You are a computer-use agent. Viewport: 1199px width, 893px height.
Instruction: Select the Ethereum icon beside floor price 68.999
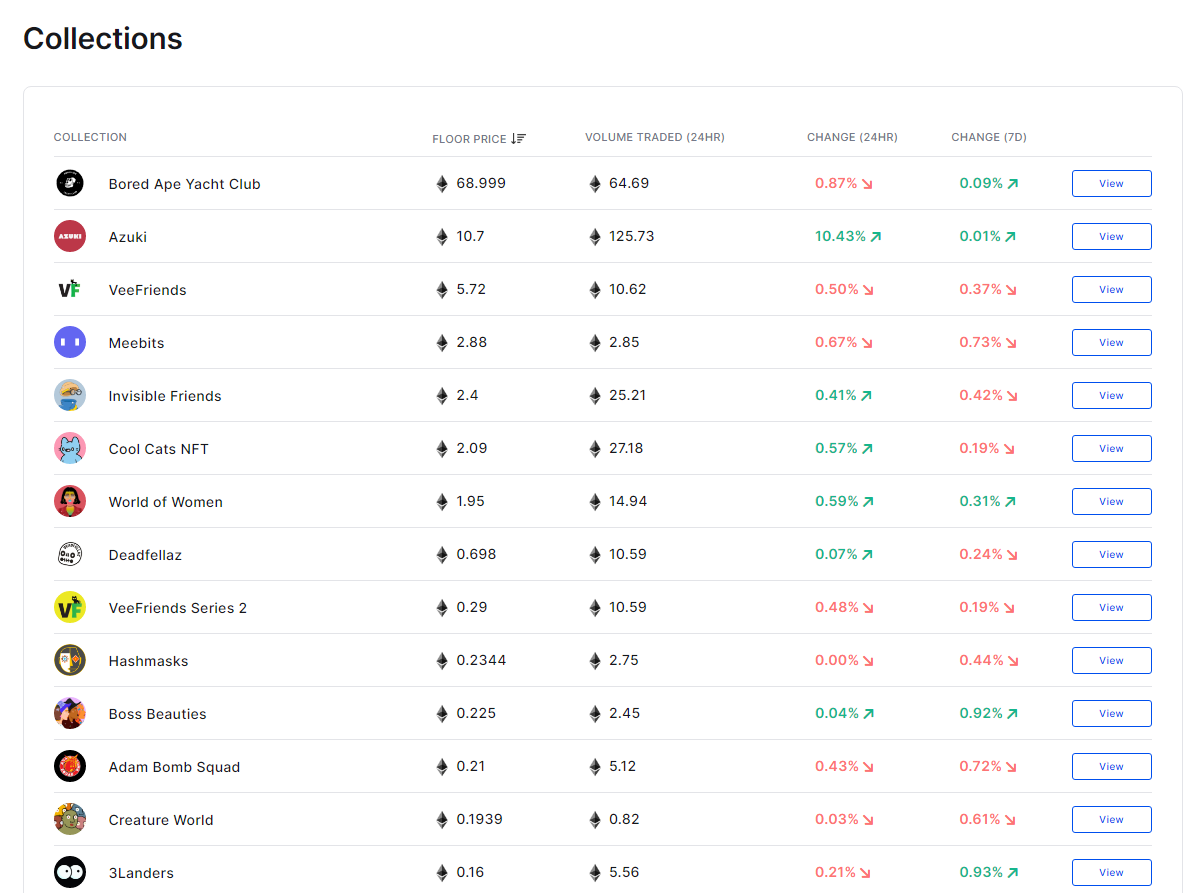(442, 183)
